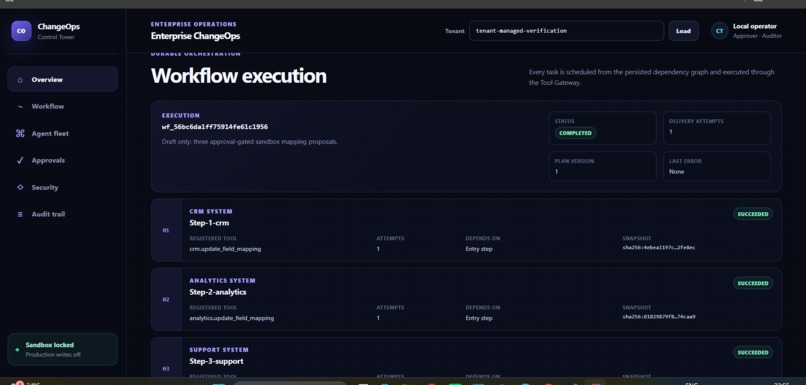This screenshot has height=385, width=806.
Task: Select the crm.update_field_mapping tool name
Action: click(225, 249)
